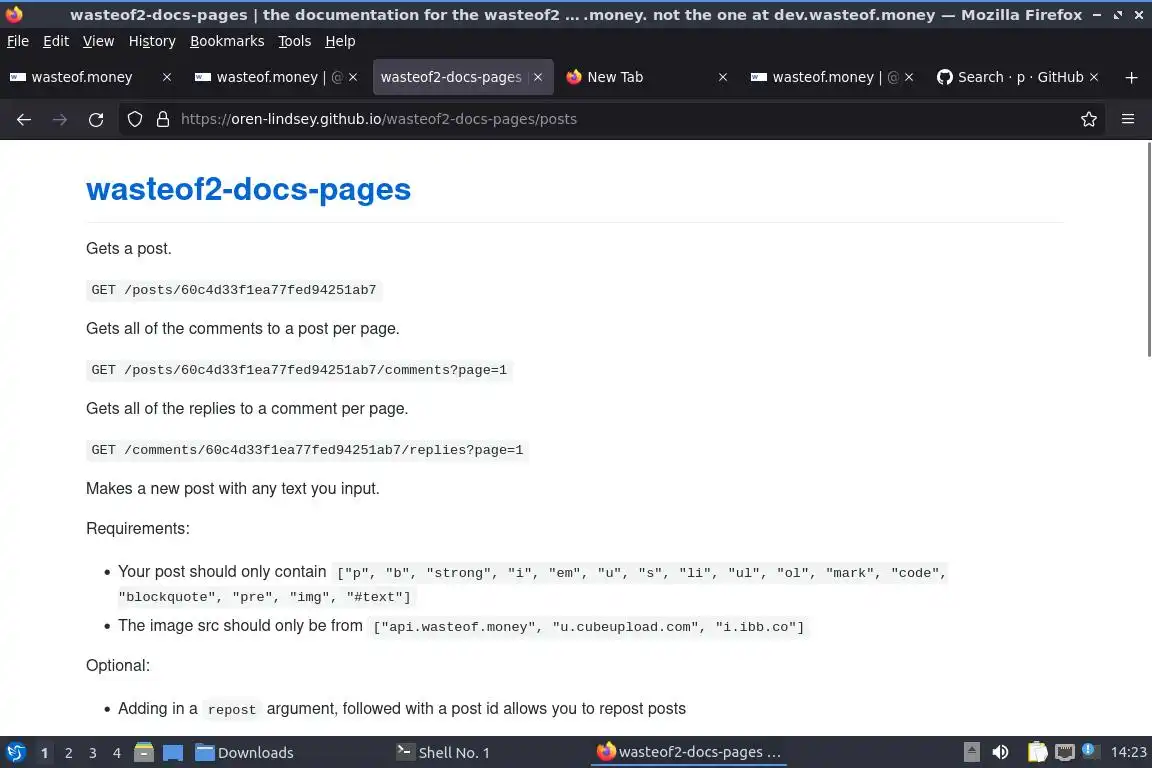Close the second wasteof.money tab
Viewport: 1152px width, 768px height.
(x=353, y=77)
